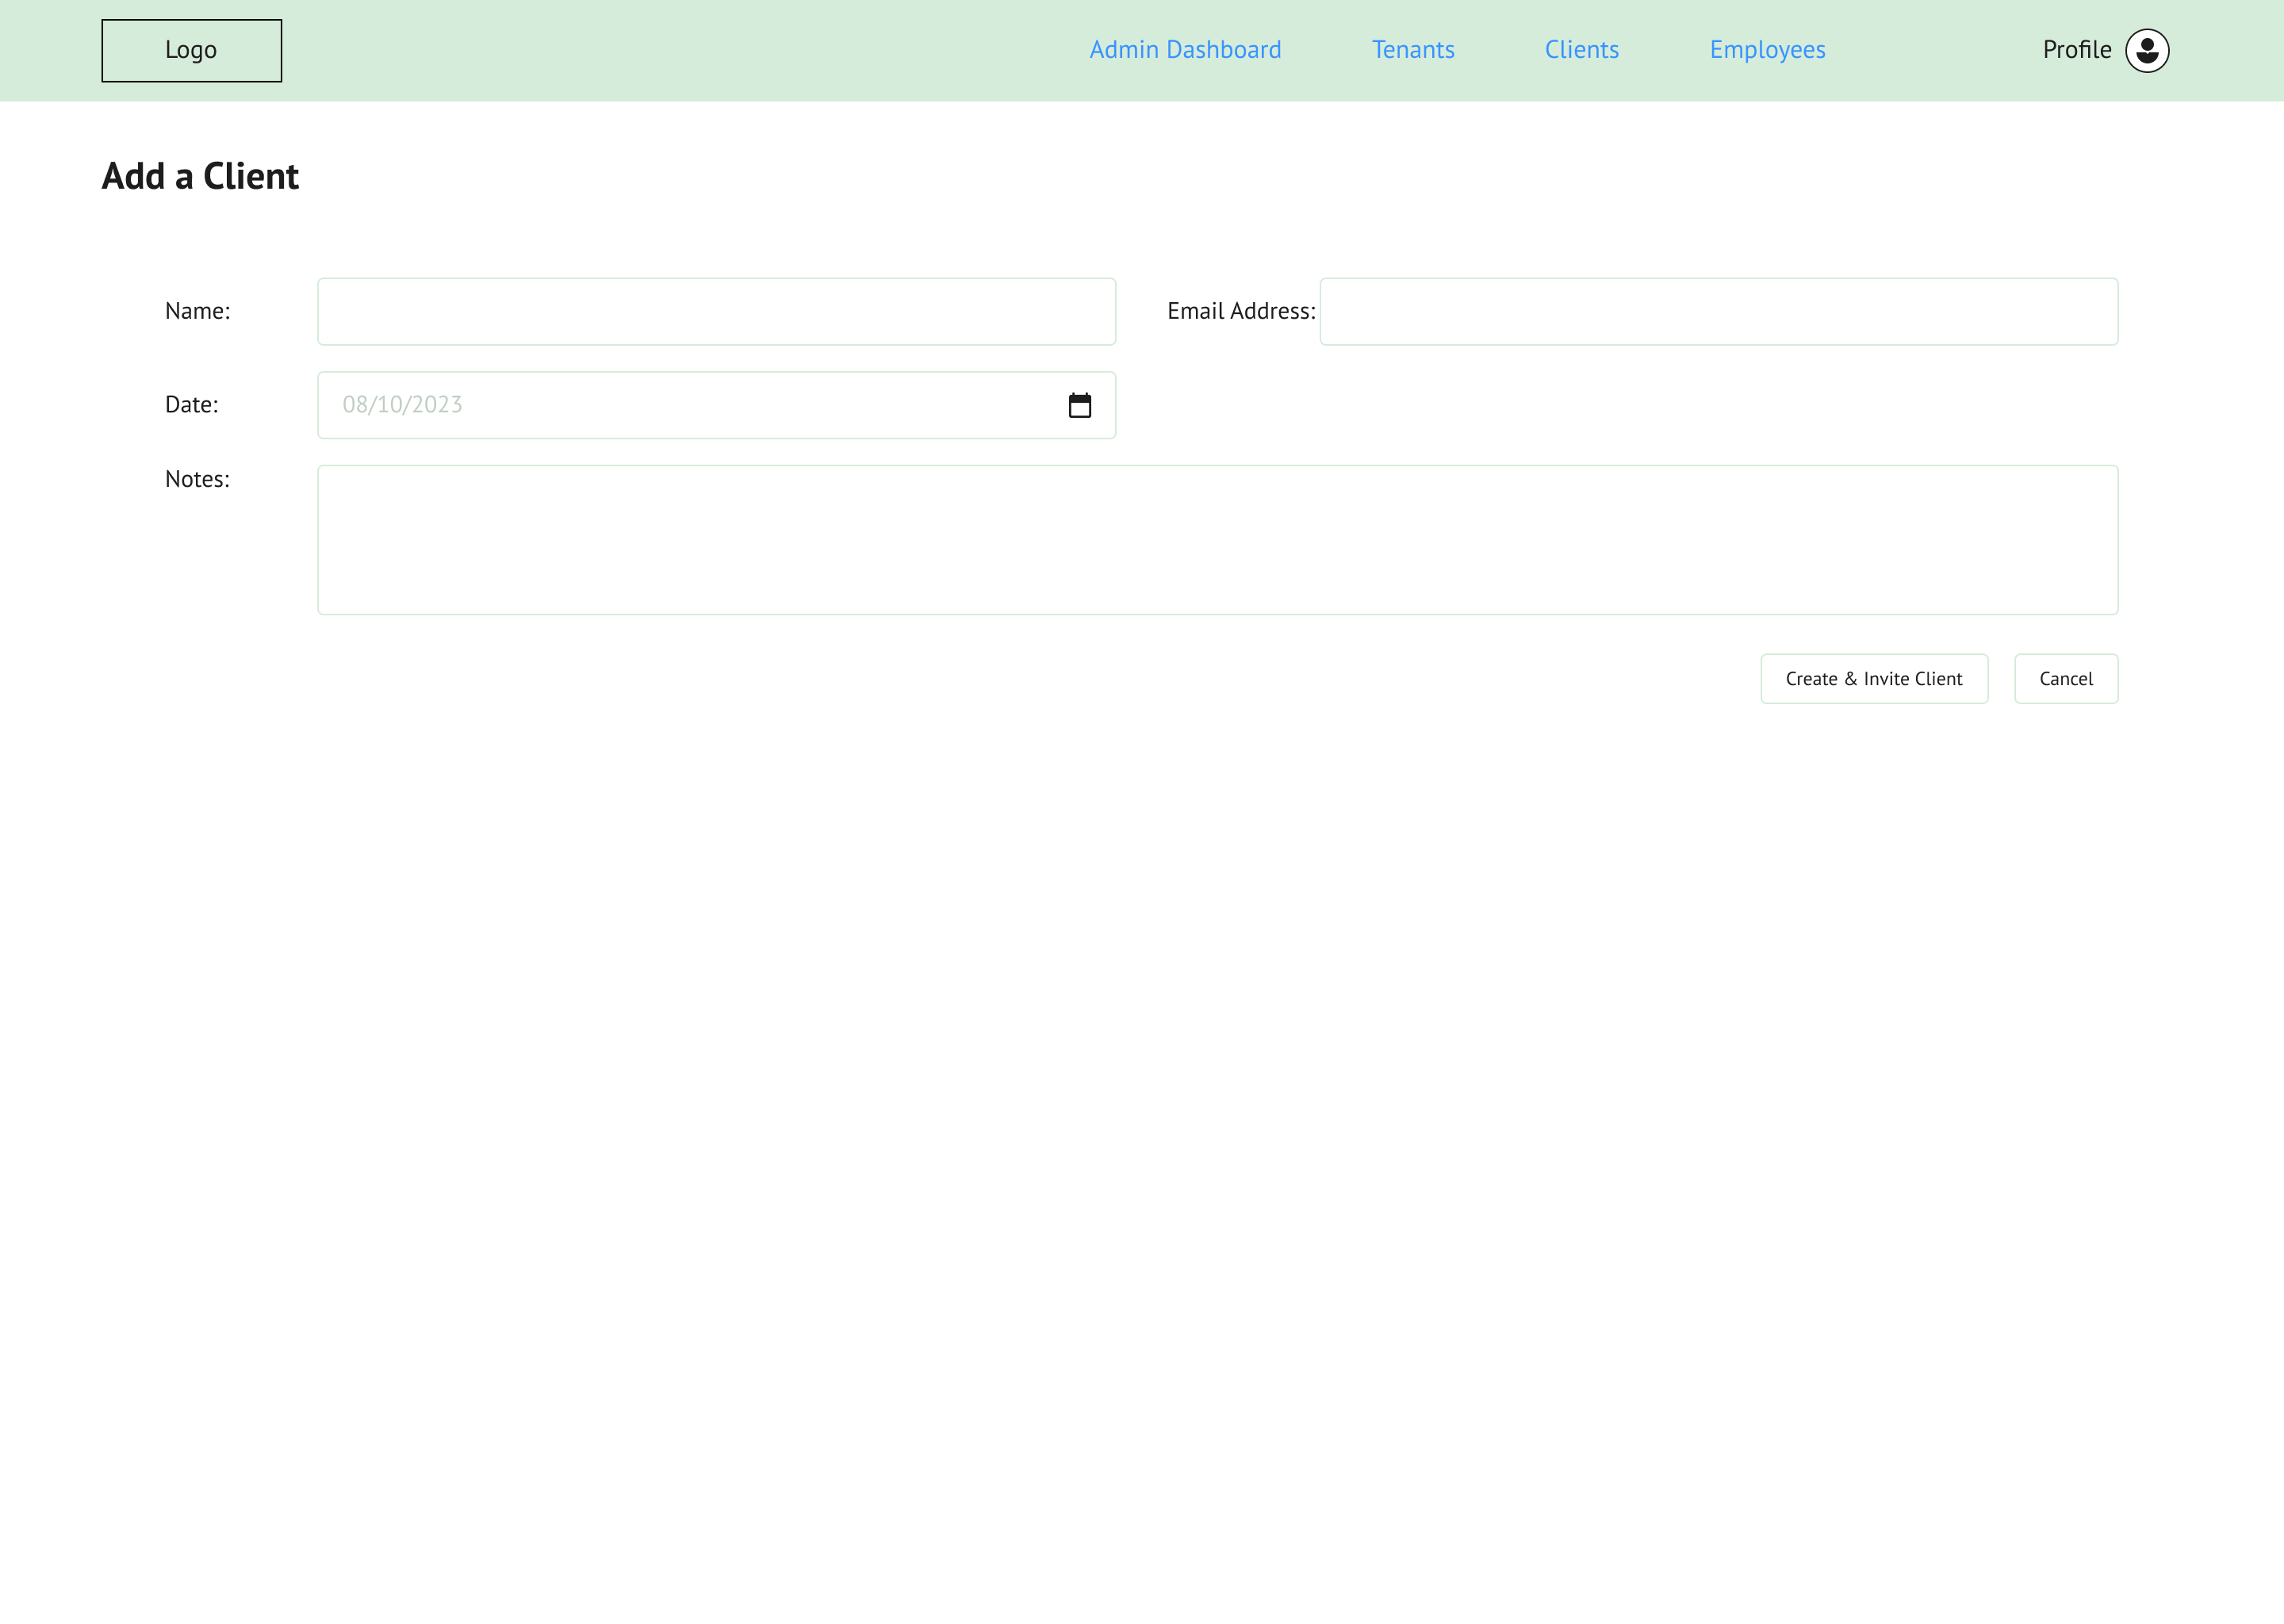Click into the Email Address field
Viewport: 2284px width, 1624px height.
1718,312
